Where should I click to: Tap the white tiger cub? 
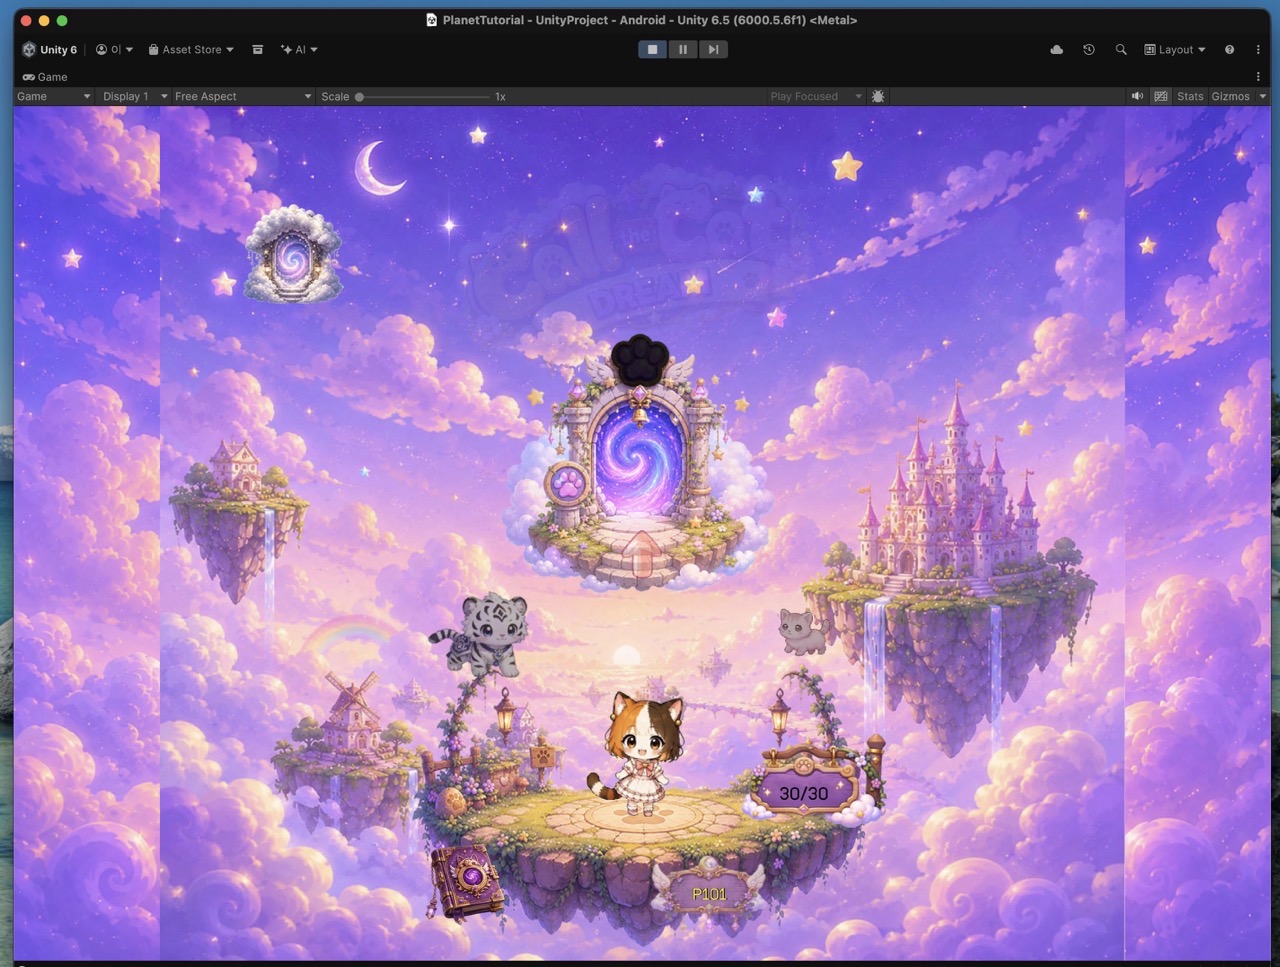tap(480, 633)
